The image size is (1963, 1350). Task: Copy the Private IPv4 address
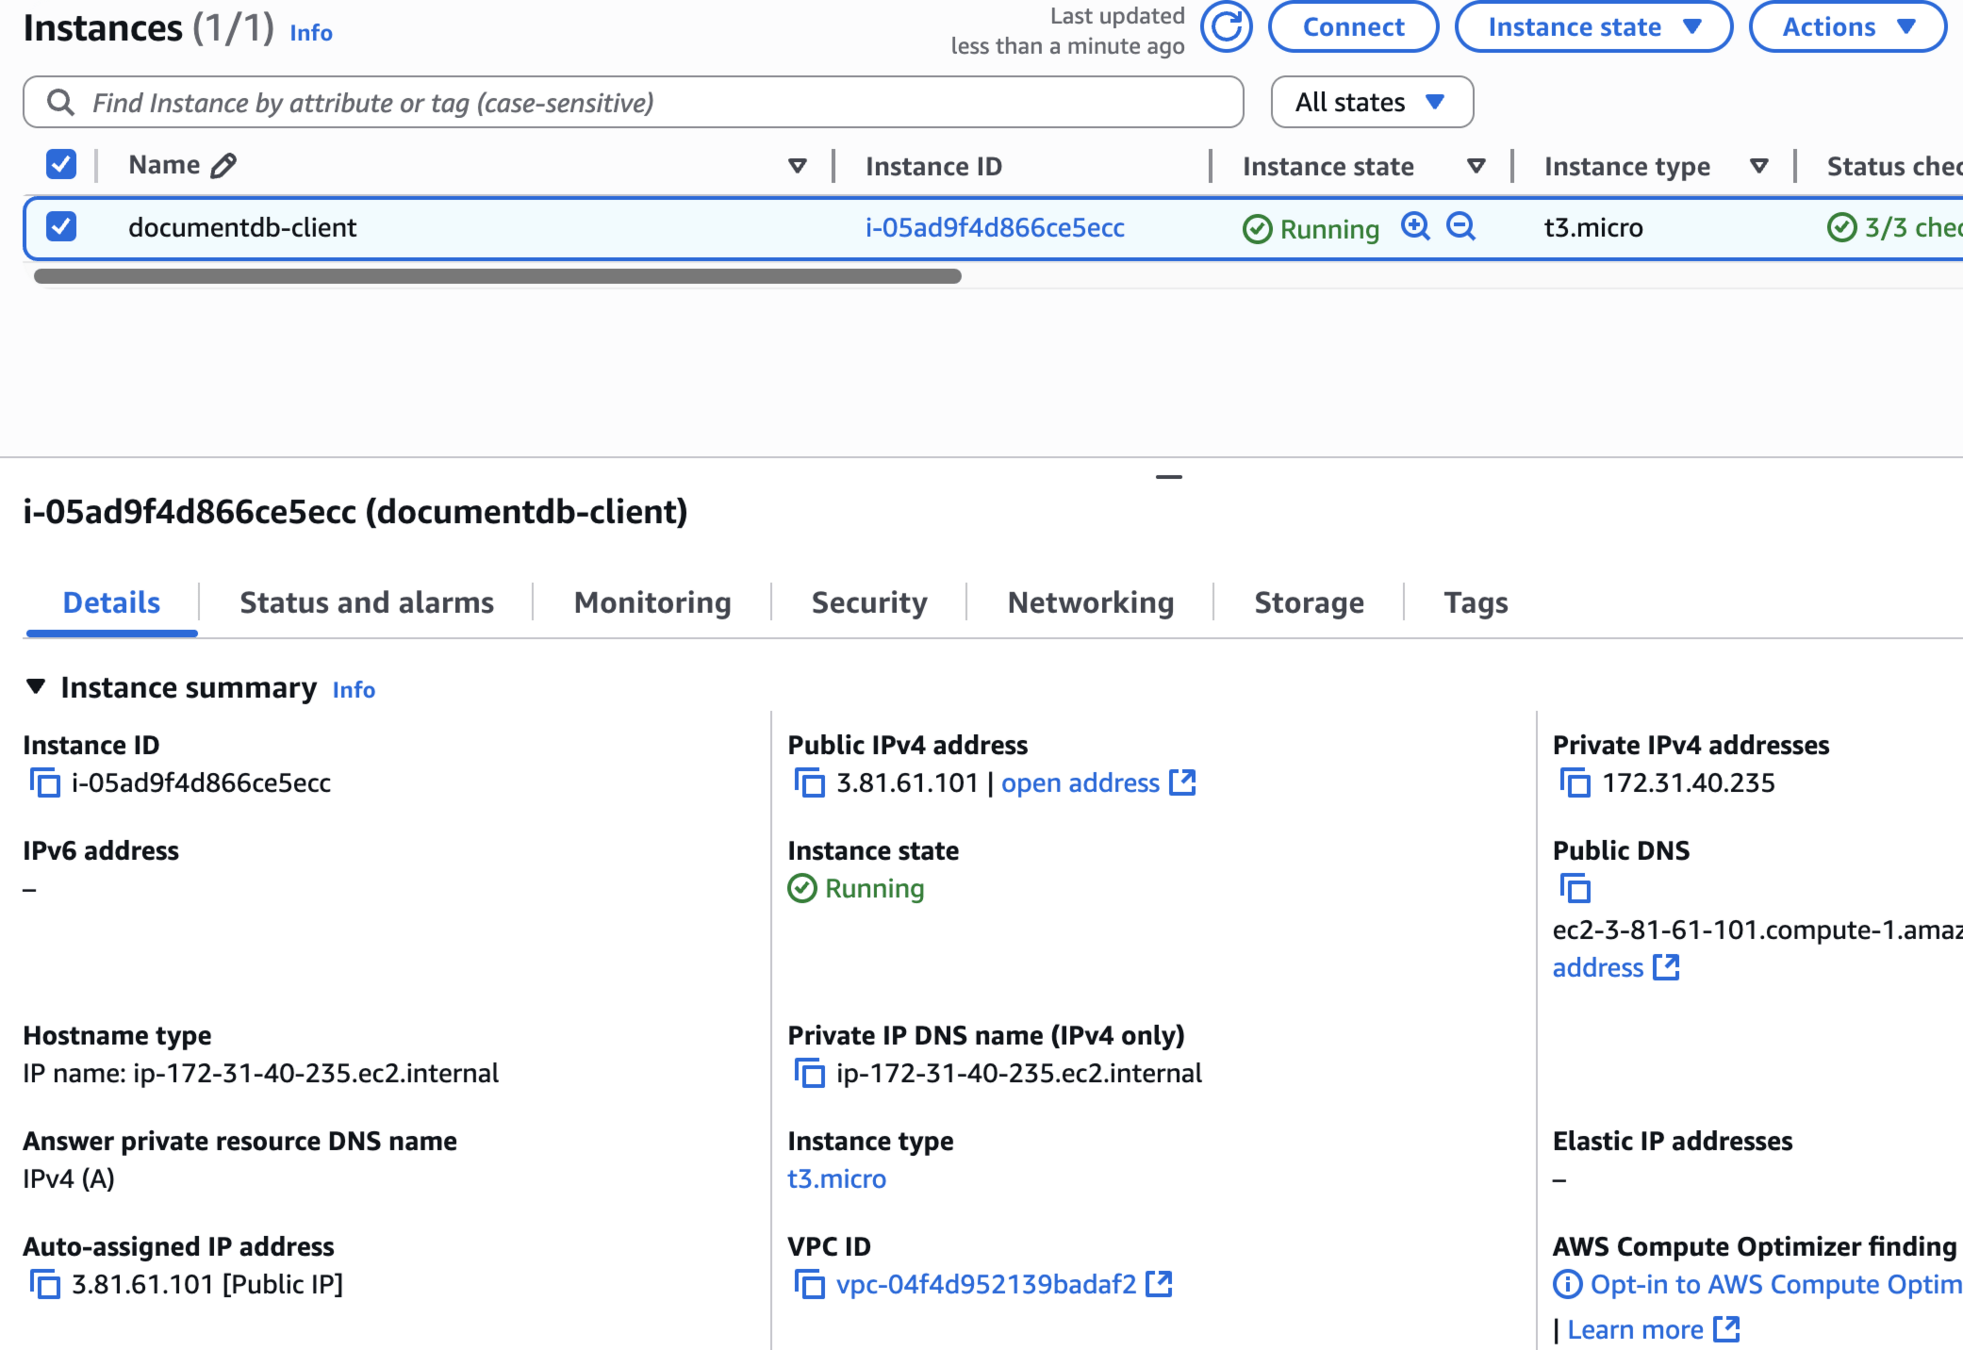click(x=1575, y=783)
